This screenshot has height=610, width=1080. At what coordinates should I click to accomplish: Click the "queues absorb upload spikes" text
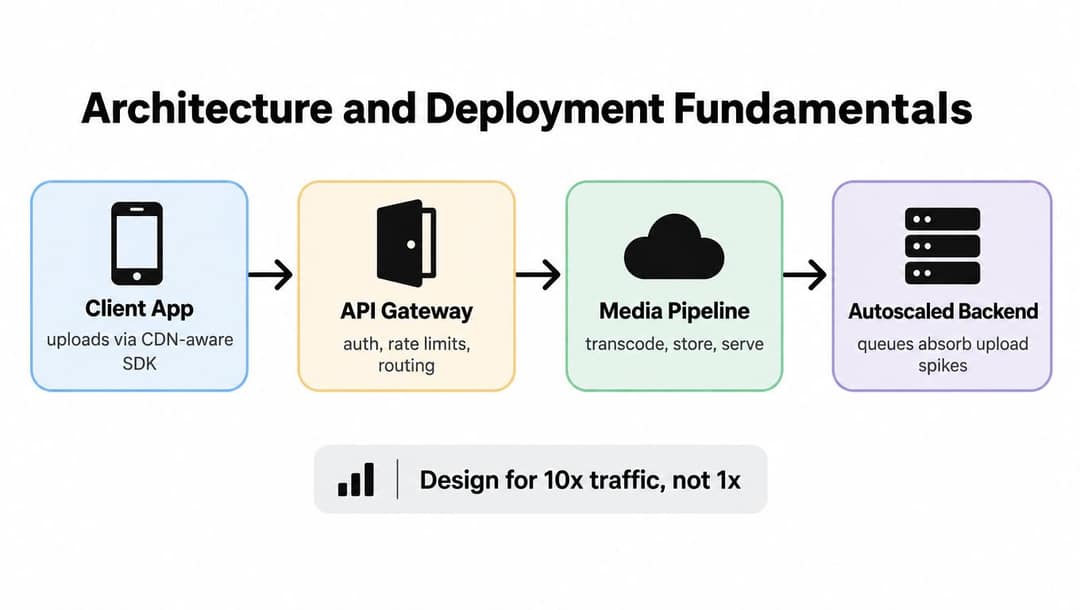point(942,354)
